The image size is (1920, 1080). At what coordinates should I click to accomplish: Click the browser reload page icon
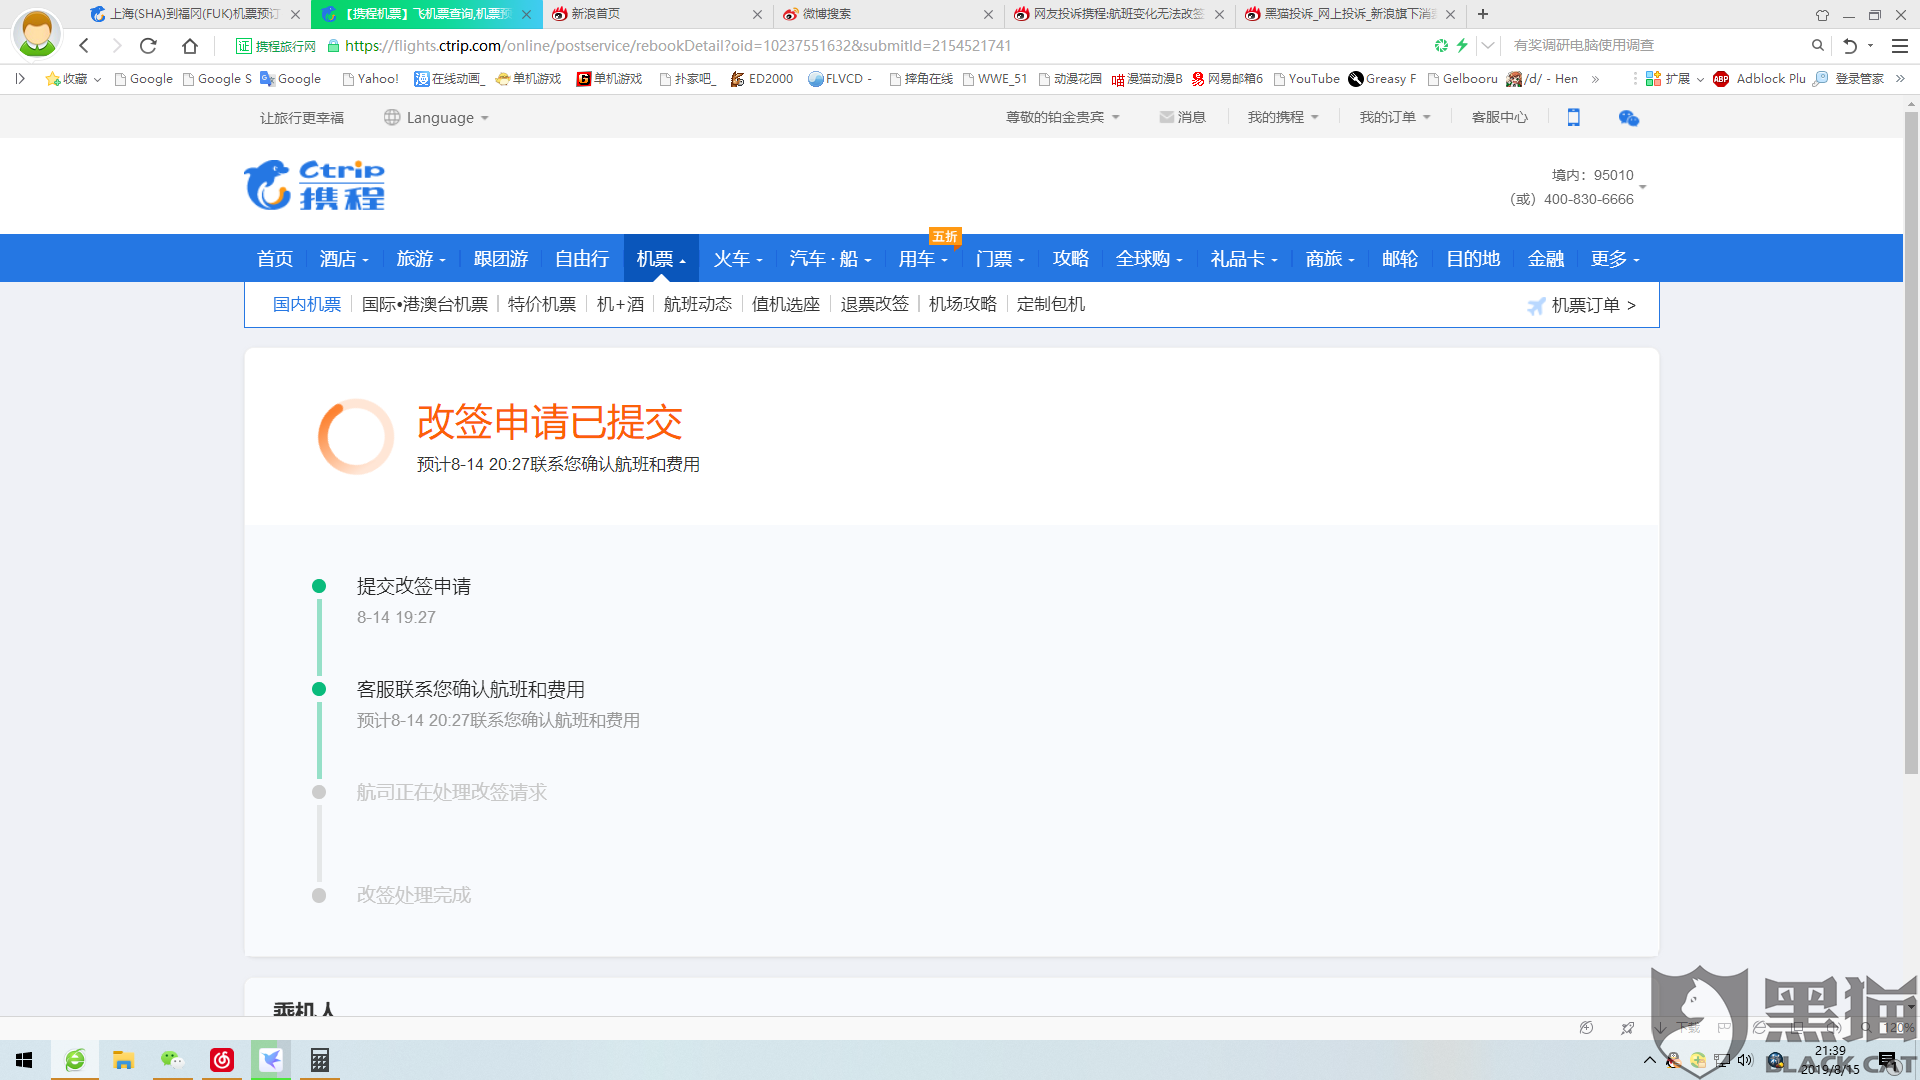click(148, 46)
